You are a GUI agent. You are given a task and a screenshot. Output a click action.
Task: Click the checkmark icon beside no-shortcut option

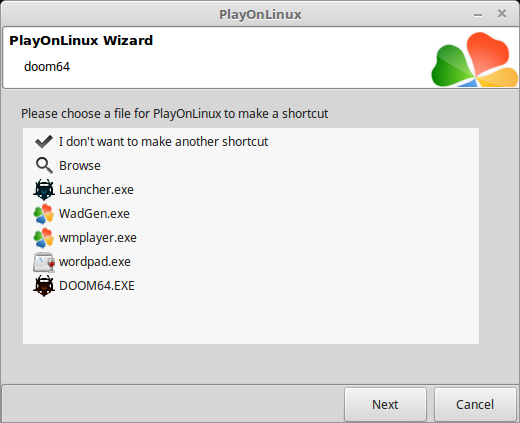[44, 142]
